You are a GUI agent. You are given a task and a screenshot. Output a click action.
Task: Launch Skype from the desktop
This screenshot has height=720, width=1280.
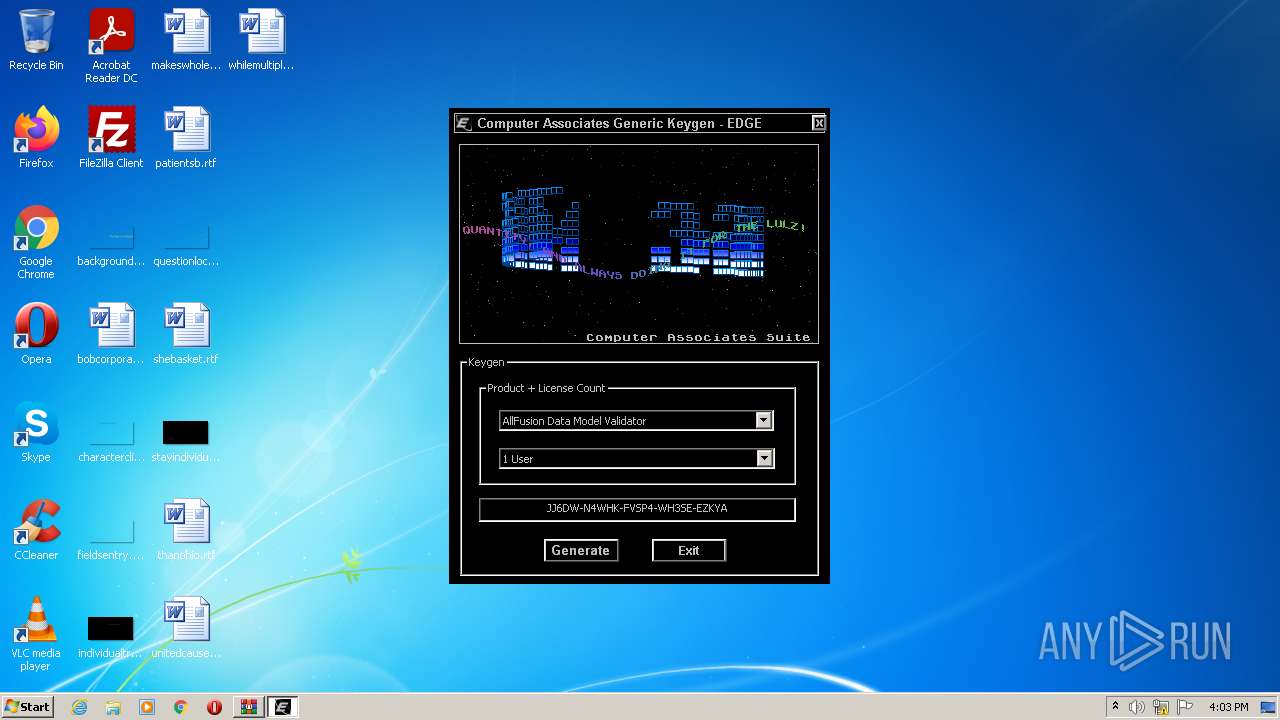36,432
